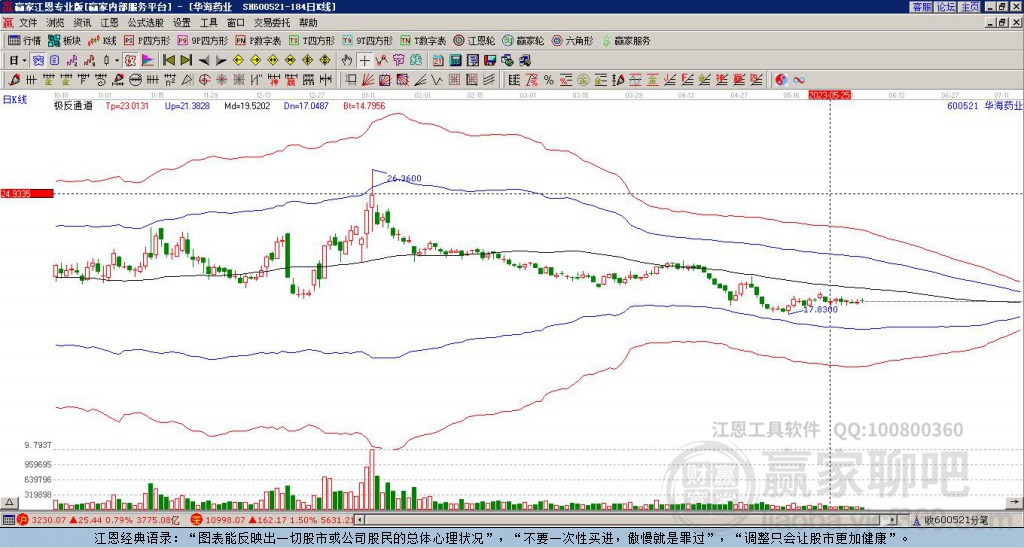Open the T四方形 time square

pyautogui.click(x=312, y=40)
